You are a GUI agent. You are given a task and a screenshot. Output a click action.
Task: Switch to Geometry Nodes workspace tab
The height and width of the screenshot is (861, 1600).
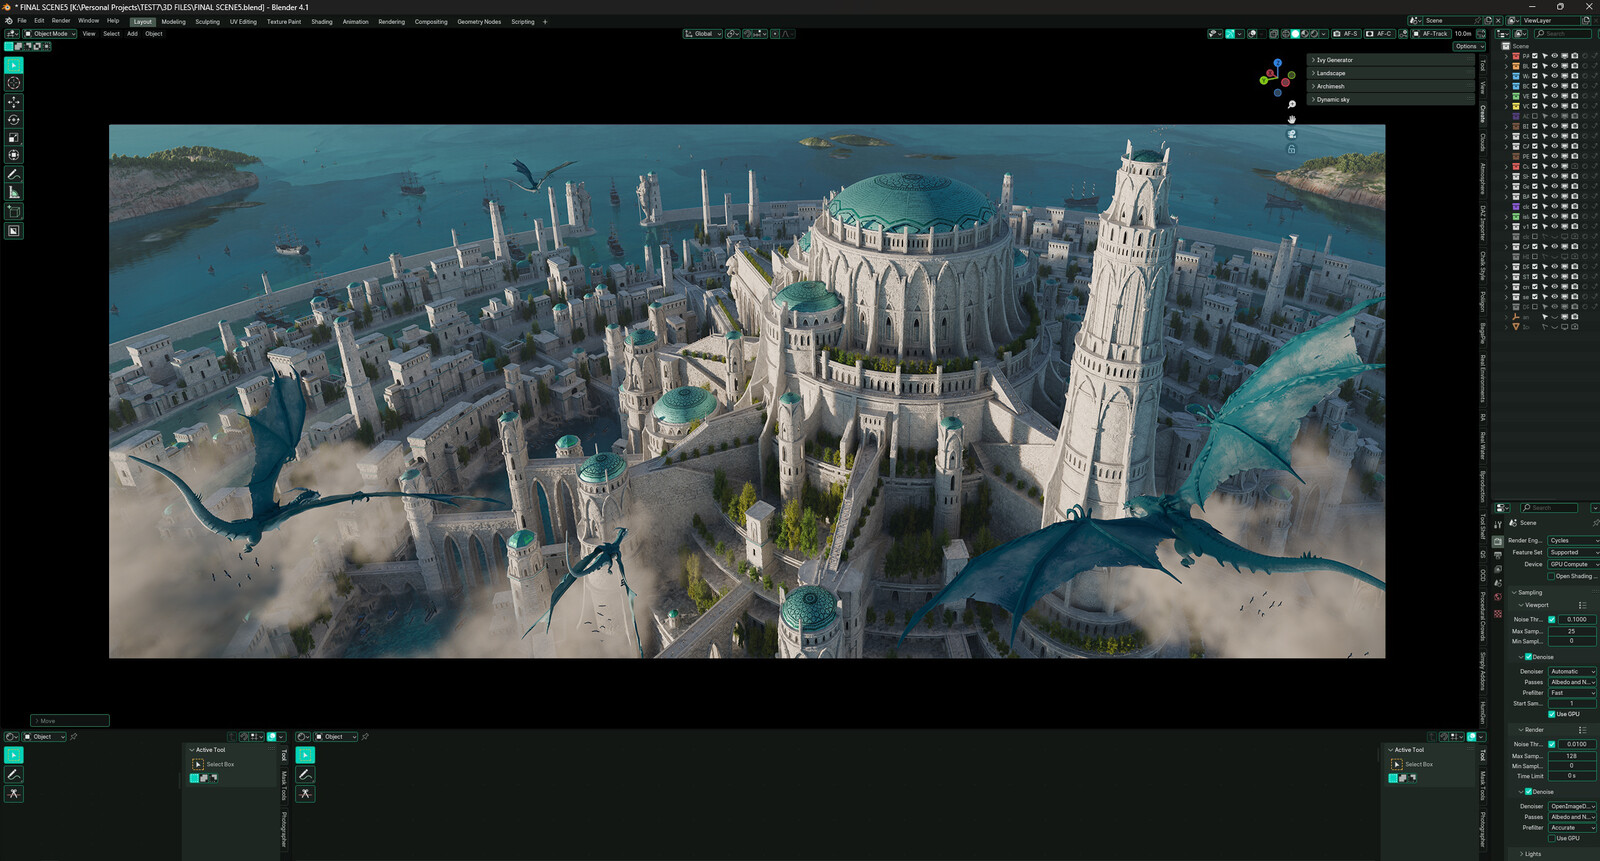[x=479, y=21]
